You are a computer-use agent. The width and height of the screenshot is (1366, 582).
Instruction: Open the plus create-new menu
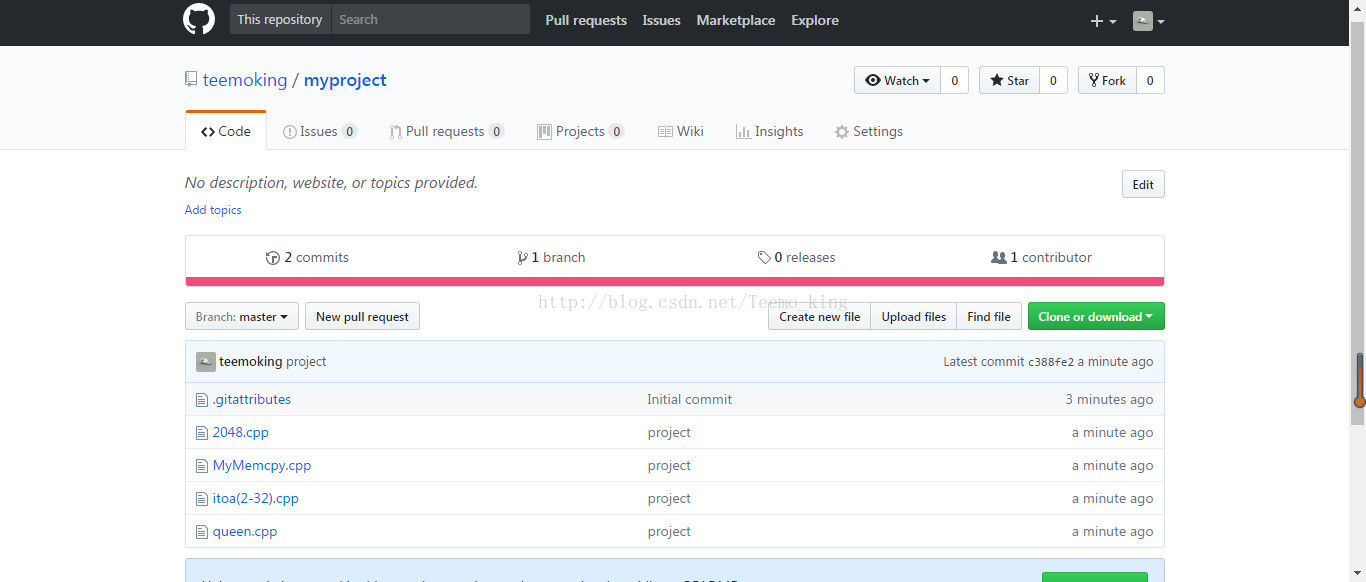[1103, 21]
